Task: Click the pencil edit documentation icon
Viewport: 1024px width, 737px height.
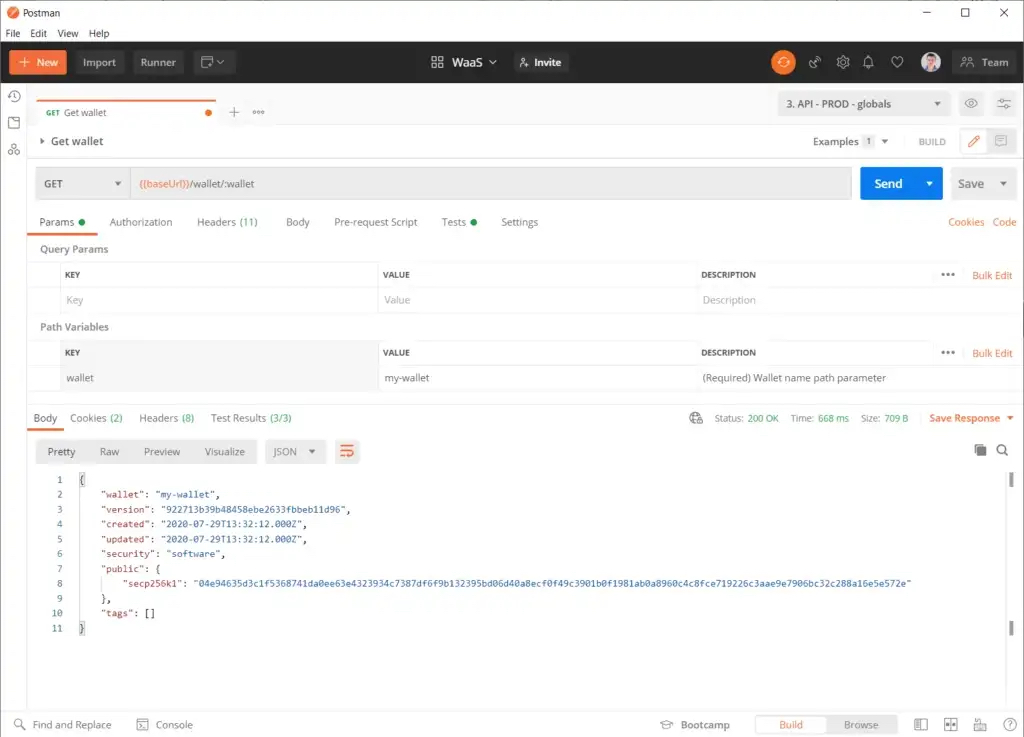Action: click(x=974, y=141)
